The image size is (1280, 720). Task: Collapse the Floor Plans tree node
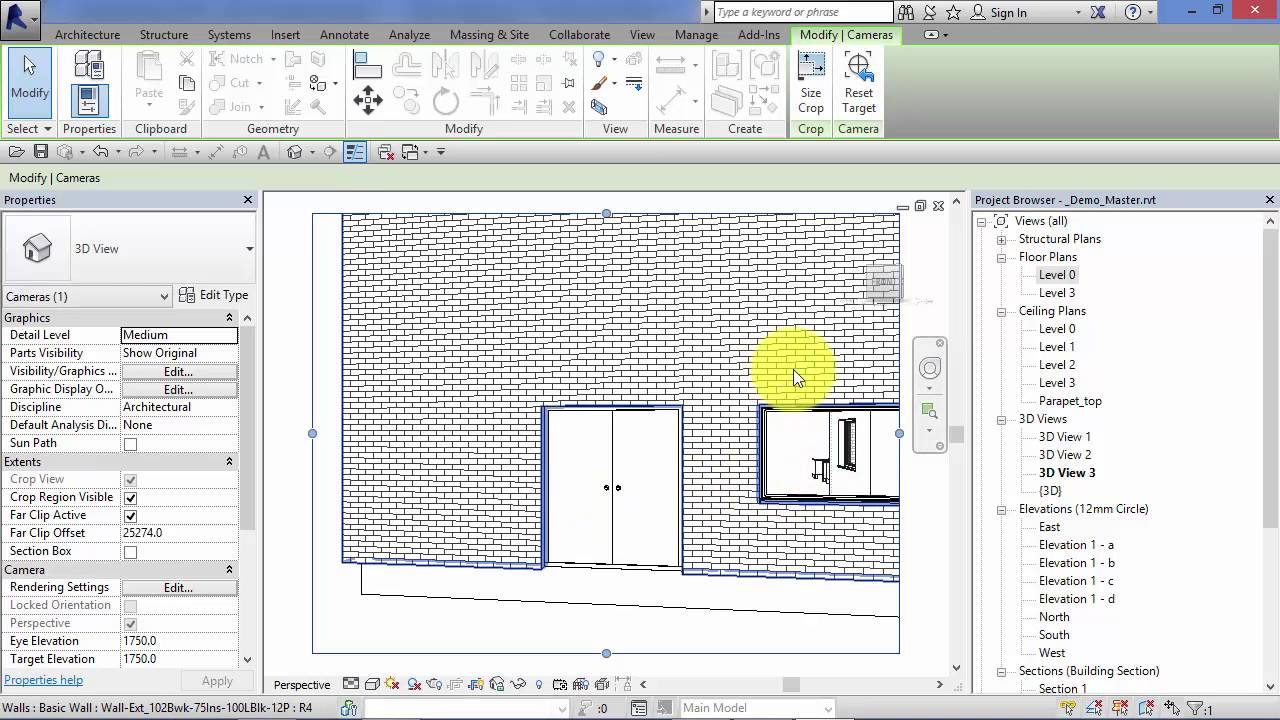tap(1001, 258)
